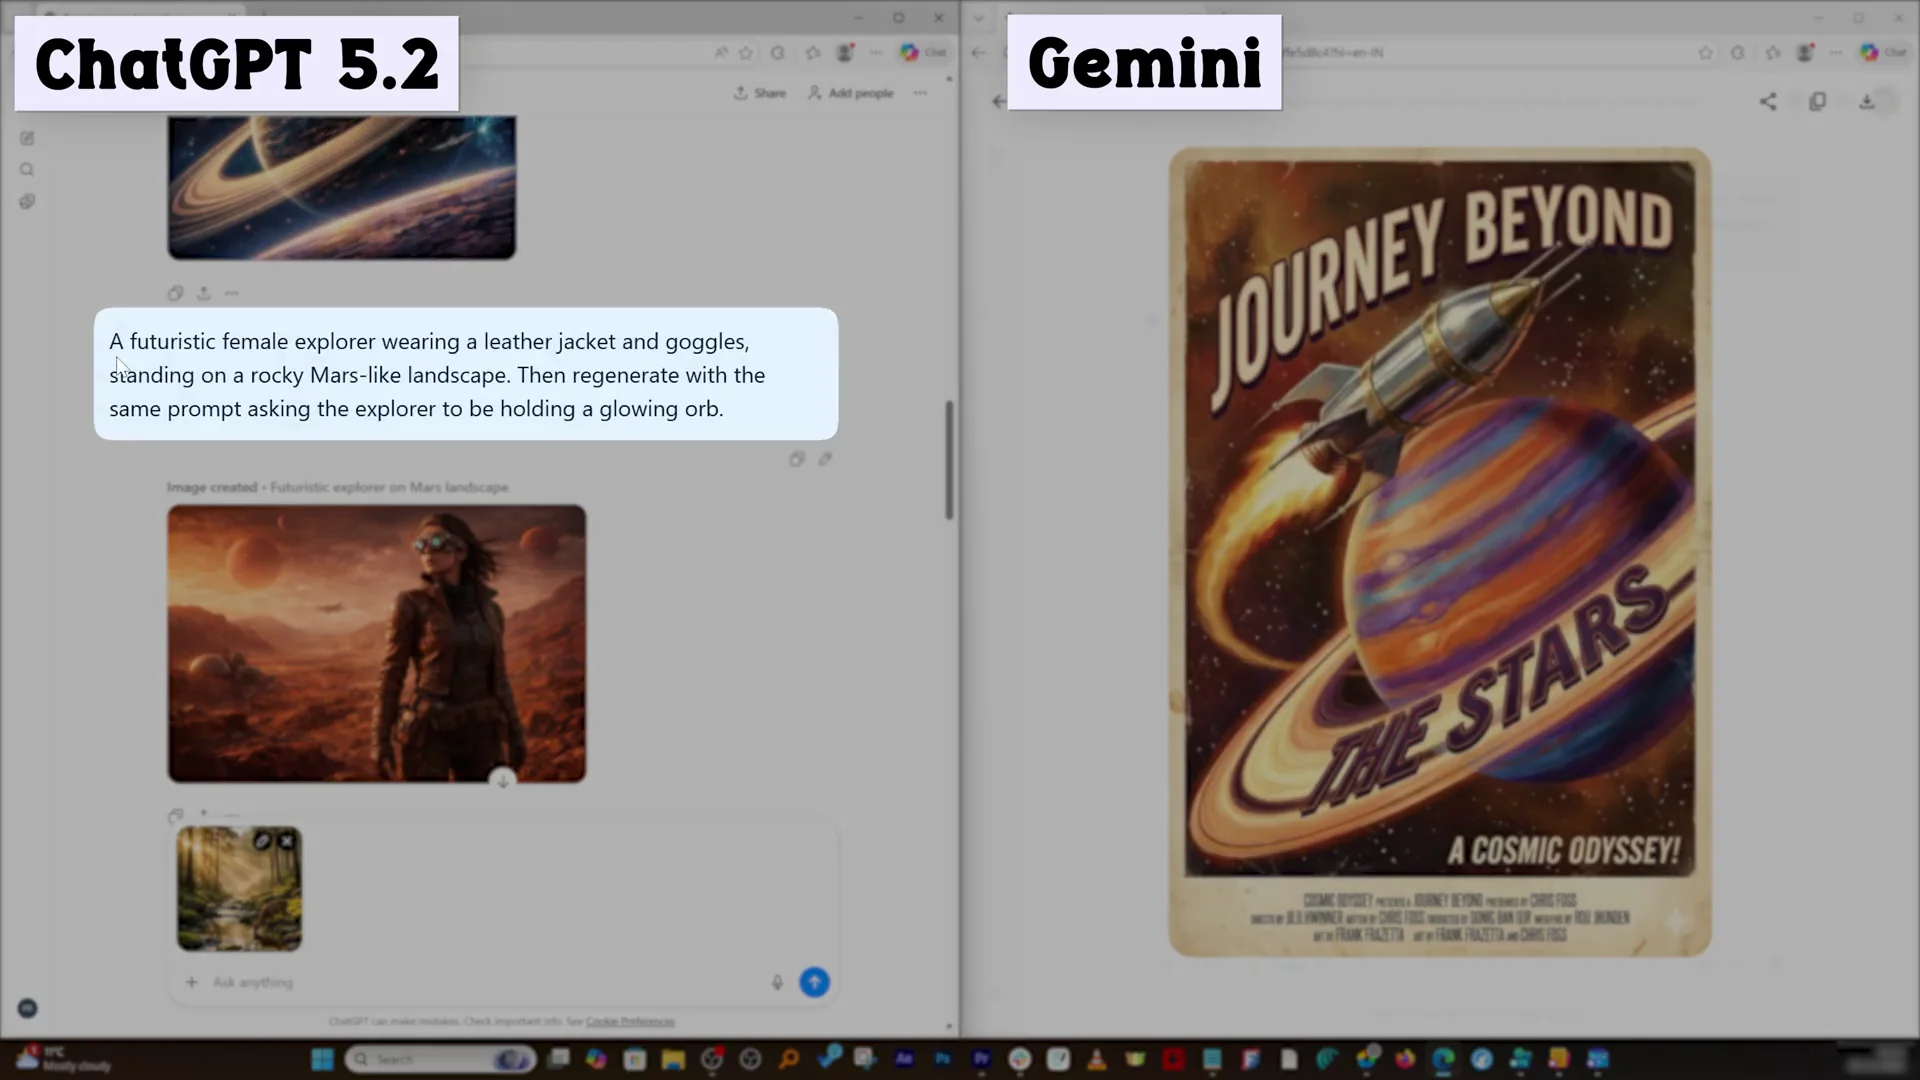Open Photoshop from the taskbar
Image resolution: width=1920 pixels, height=1080 pixels.
[941, 1059]
